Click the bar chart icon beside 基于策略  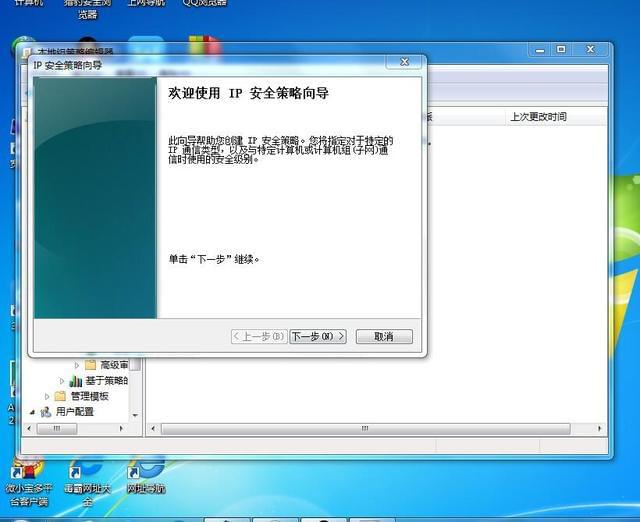pos(76,381)
